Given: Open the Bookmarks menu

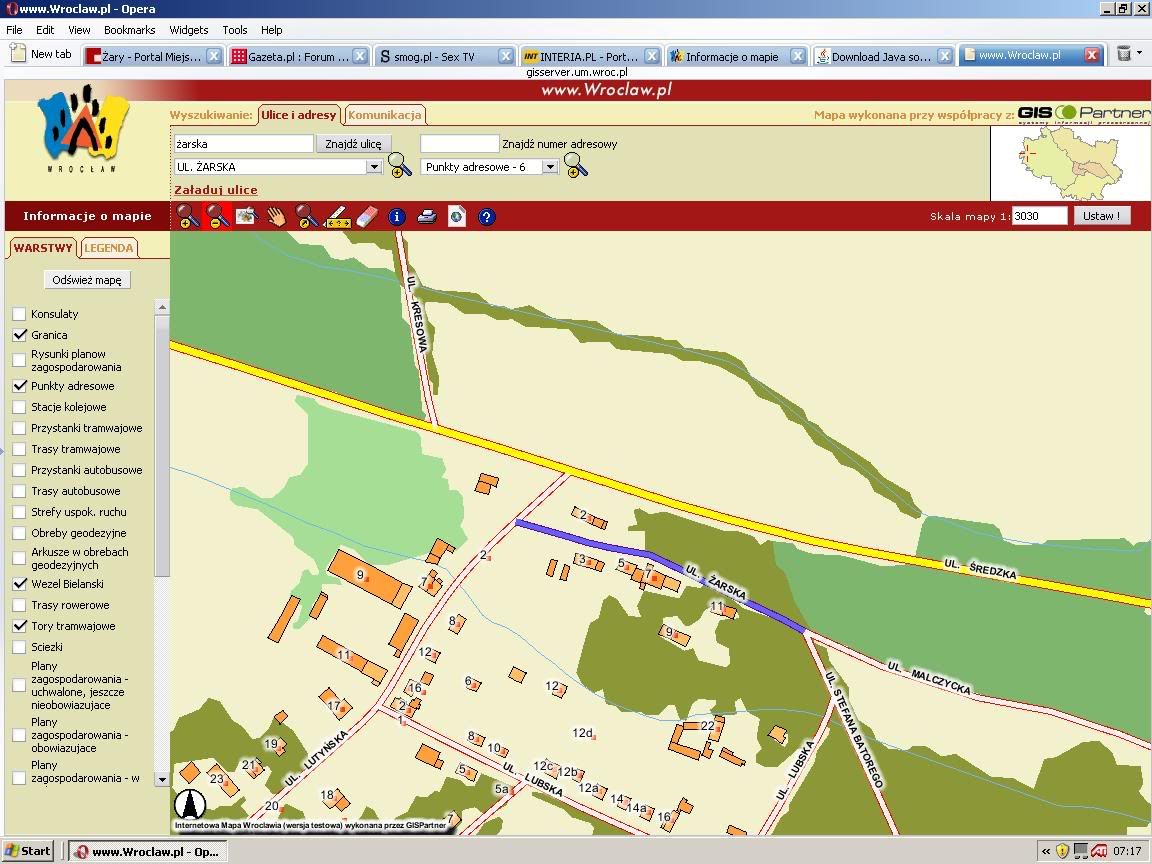Looking at the screenshot, I should click(129, 30).
